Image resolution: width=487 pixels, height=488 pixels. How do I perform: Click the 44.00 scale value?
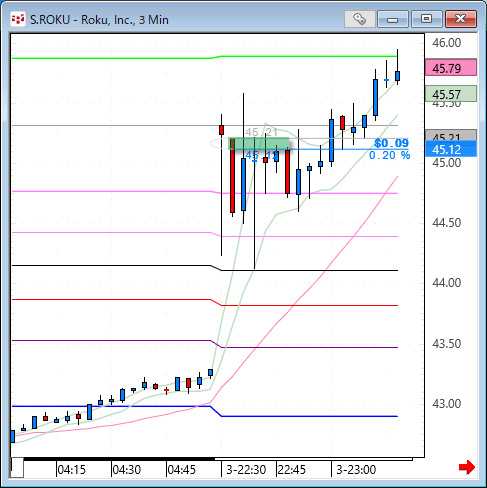(446, 283)
